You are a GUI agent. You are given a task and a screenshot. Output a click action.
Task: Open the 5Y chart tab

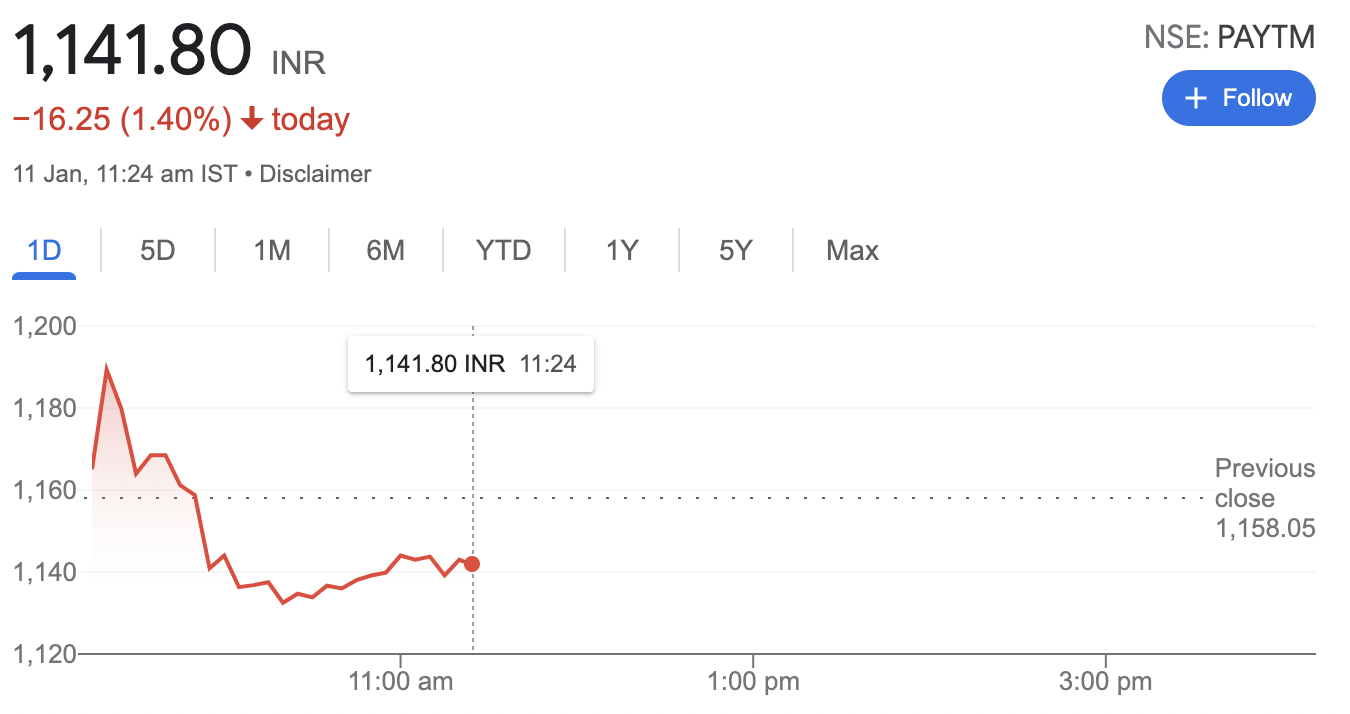[735, 250]
